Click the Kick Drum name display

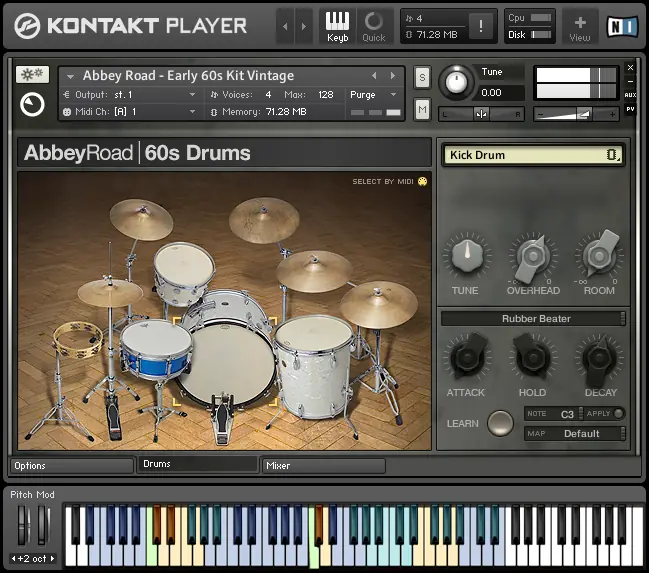pyautogui.click(x=533, y=155)
